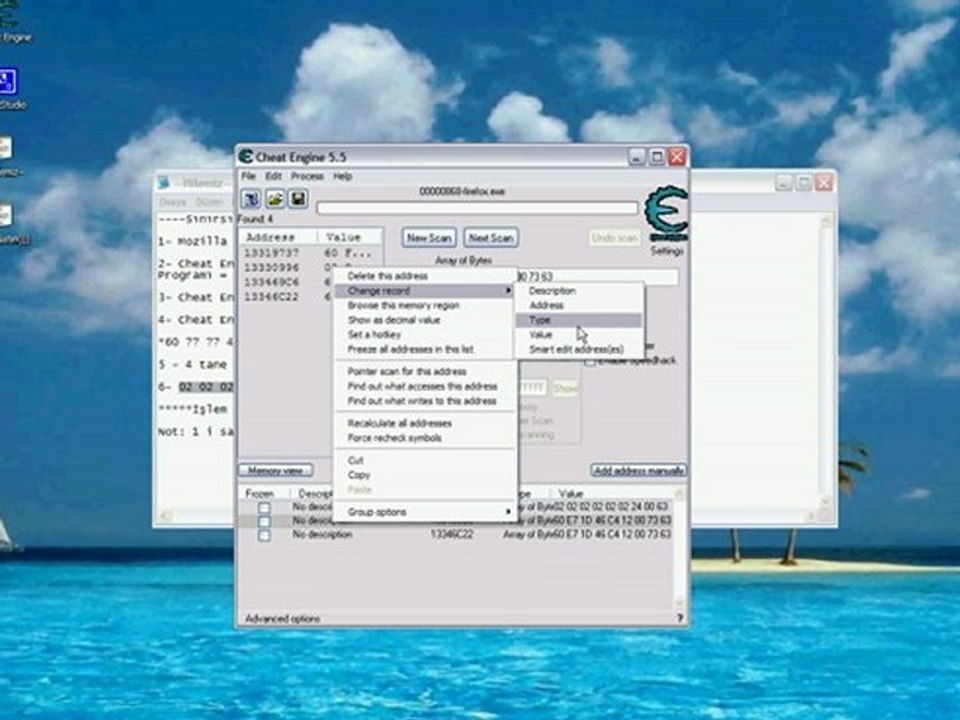960x720 pixels.
Task: Toggle Frozen checkbox for first address row
Action: tap(264, 508)
